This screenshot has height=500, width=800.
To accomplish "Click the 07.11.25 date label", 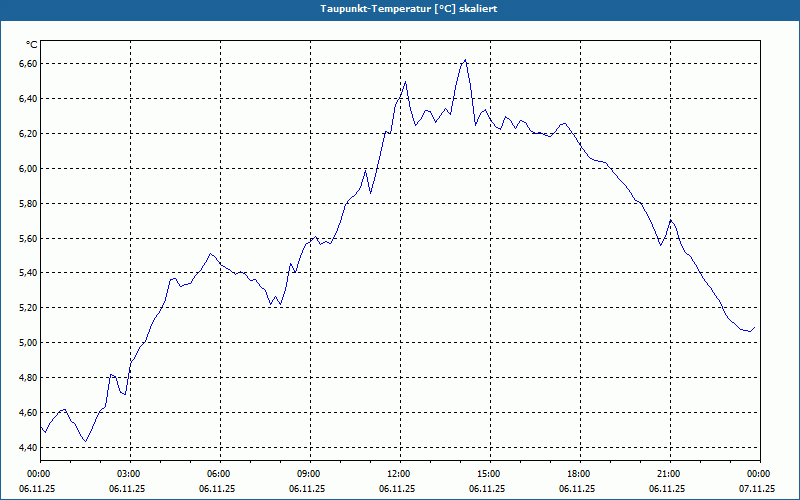I will coord(757,489).
